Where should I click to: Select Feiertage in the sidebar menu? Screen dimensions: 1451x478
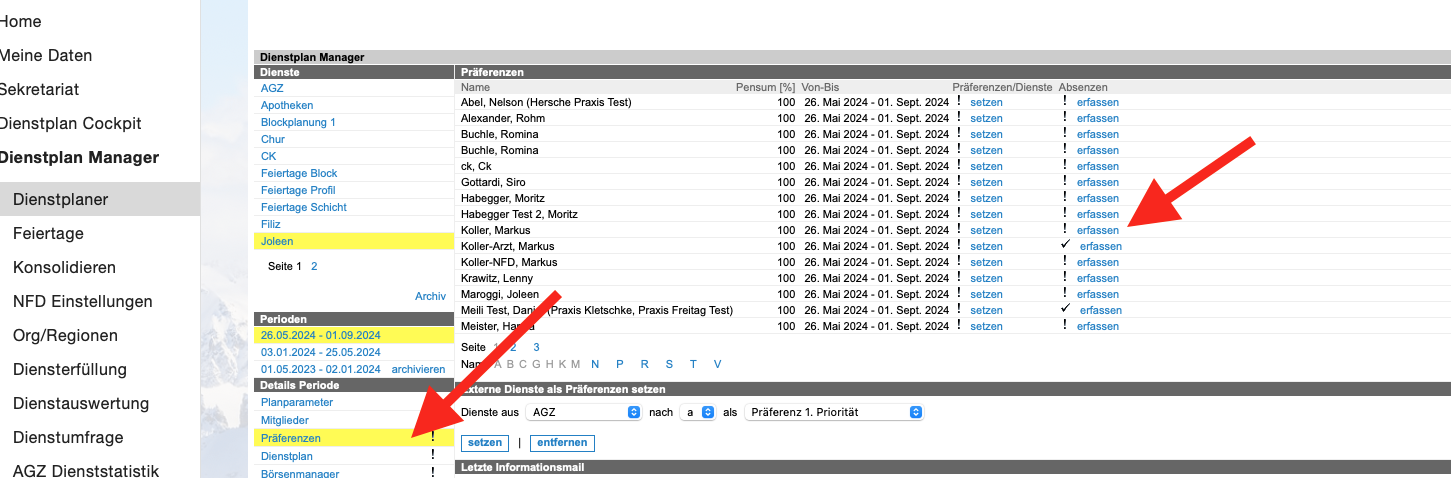(x=48, y=233)
